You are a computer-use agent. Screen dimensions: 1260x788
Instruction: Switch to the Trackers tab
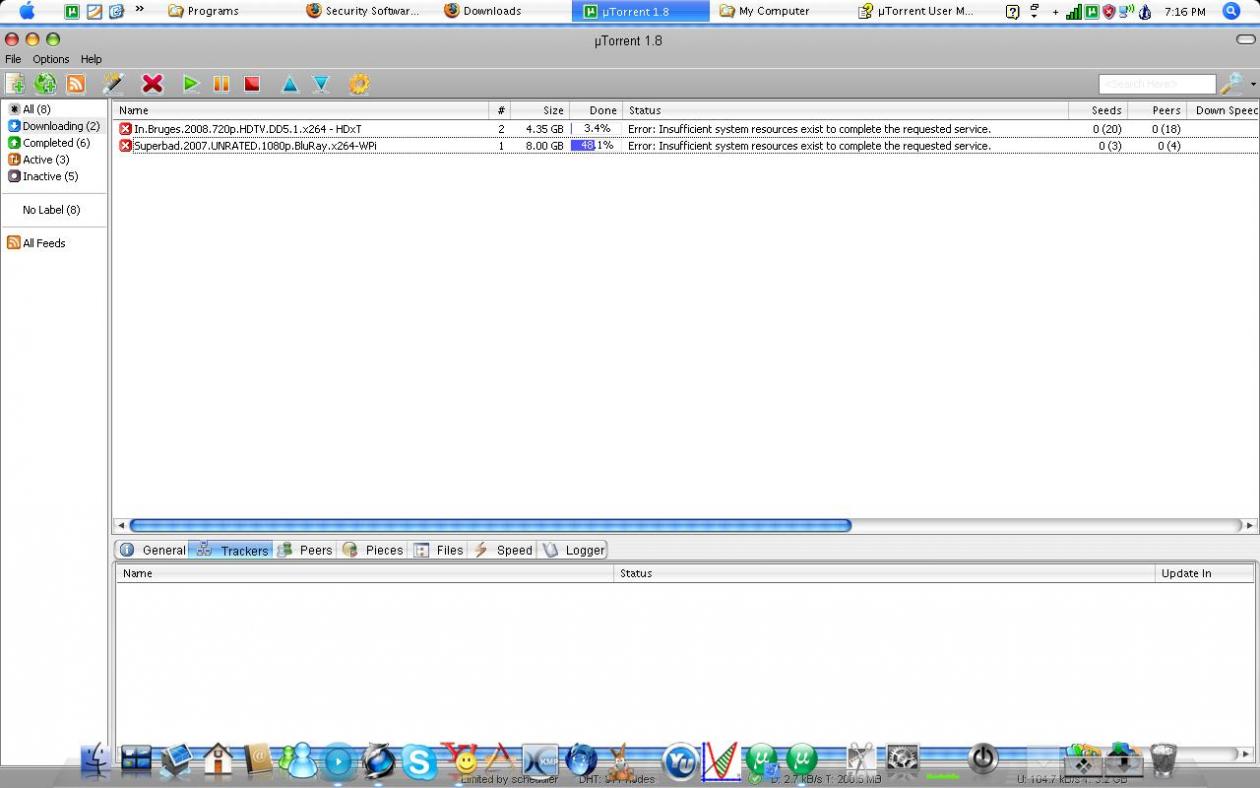coord(231,550)
